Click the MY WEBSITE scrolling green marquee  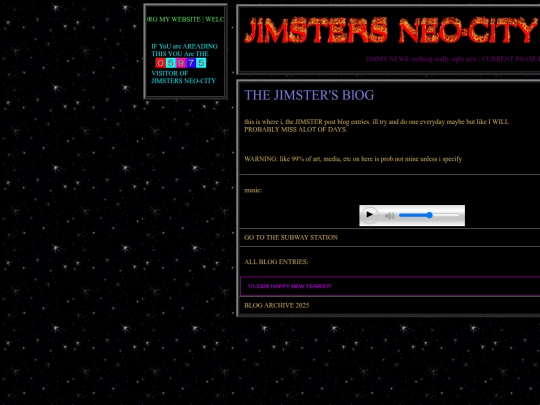click(185, 20)
